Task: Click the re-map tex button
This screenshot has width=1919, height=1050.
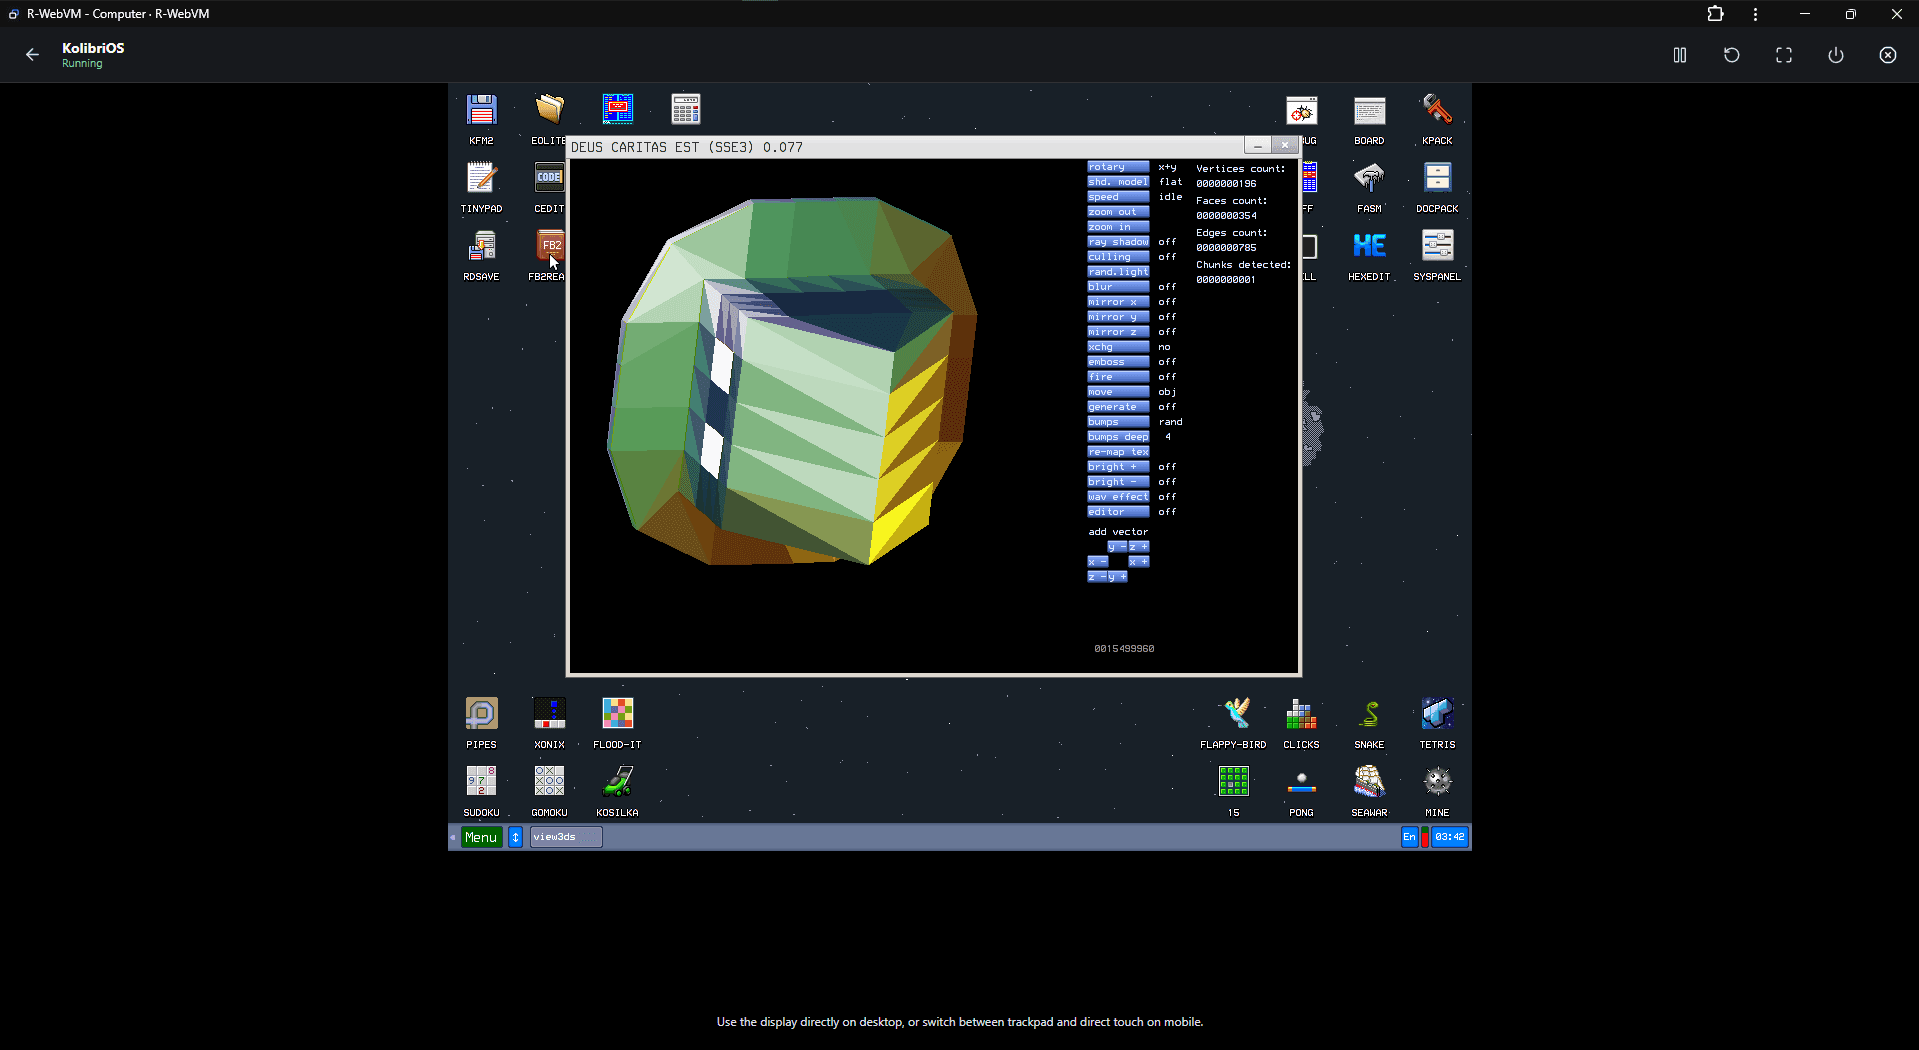Action: (1118, 452)
